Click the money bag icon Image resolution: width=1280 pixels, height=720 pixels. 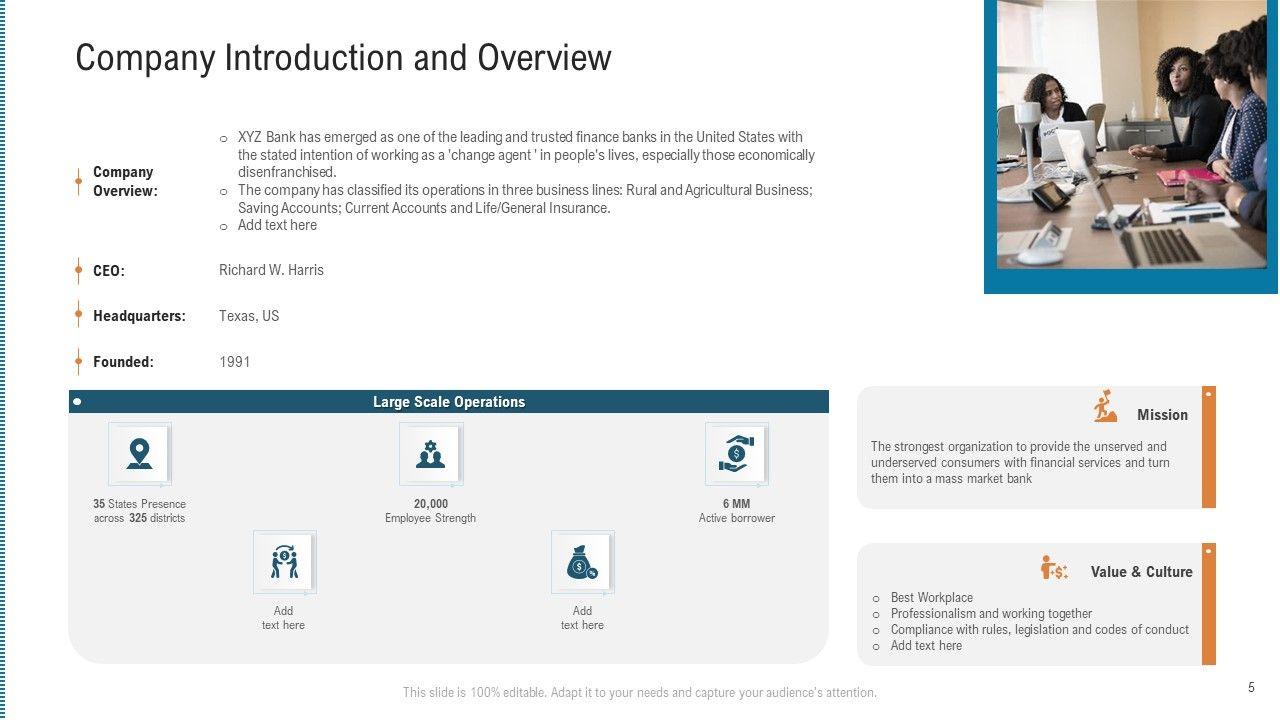(583, 562)
